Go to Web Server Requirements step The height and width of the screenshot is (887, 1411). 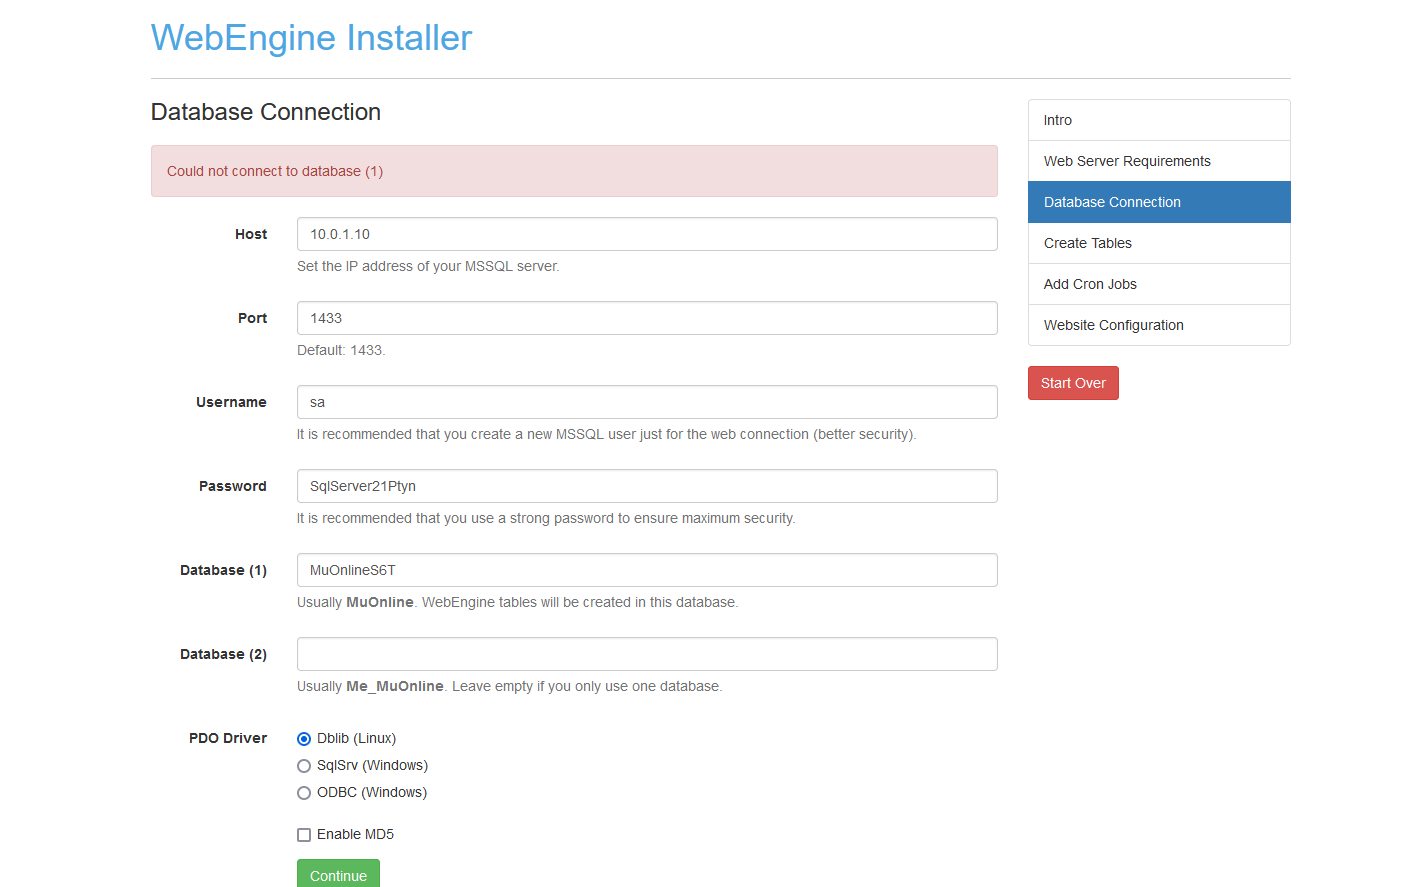[x=1158, y=161]
